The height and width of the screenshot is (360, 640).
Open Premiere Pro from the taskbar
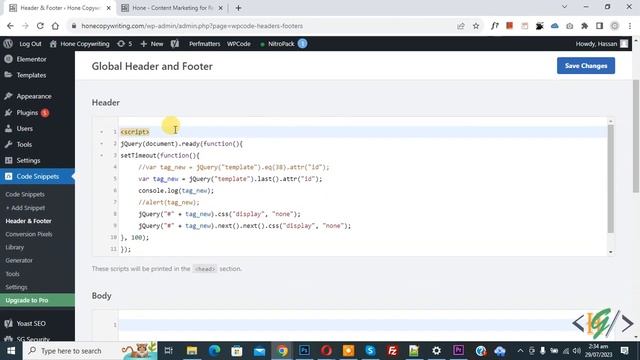pos(458,351)
